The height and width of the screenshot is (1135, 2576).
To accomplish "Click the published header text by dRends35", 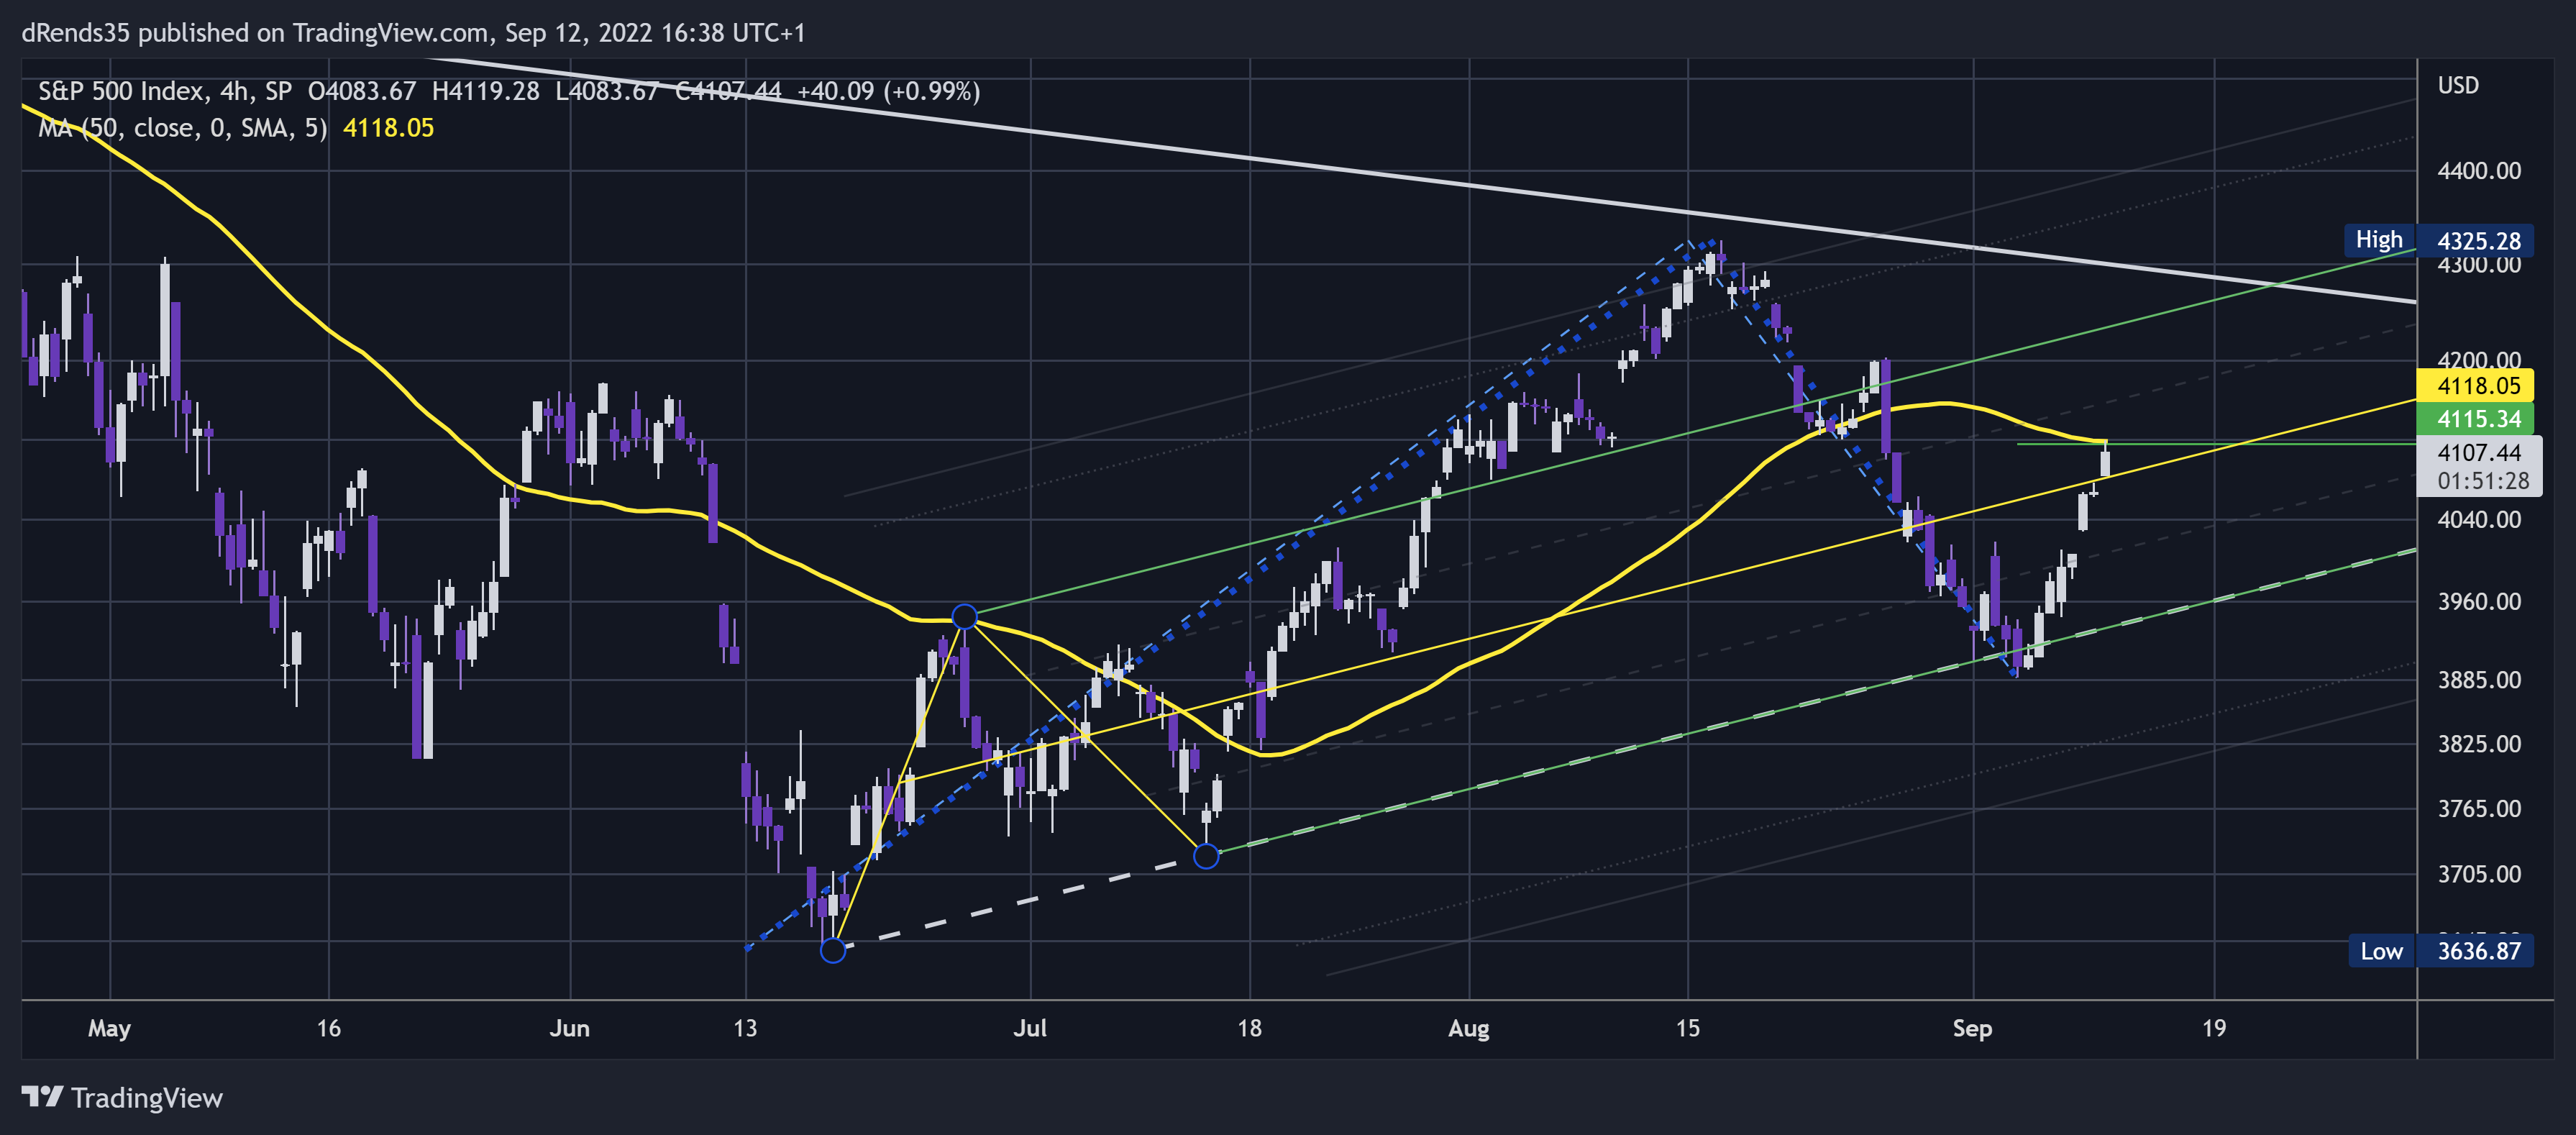I will point(413,33).
